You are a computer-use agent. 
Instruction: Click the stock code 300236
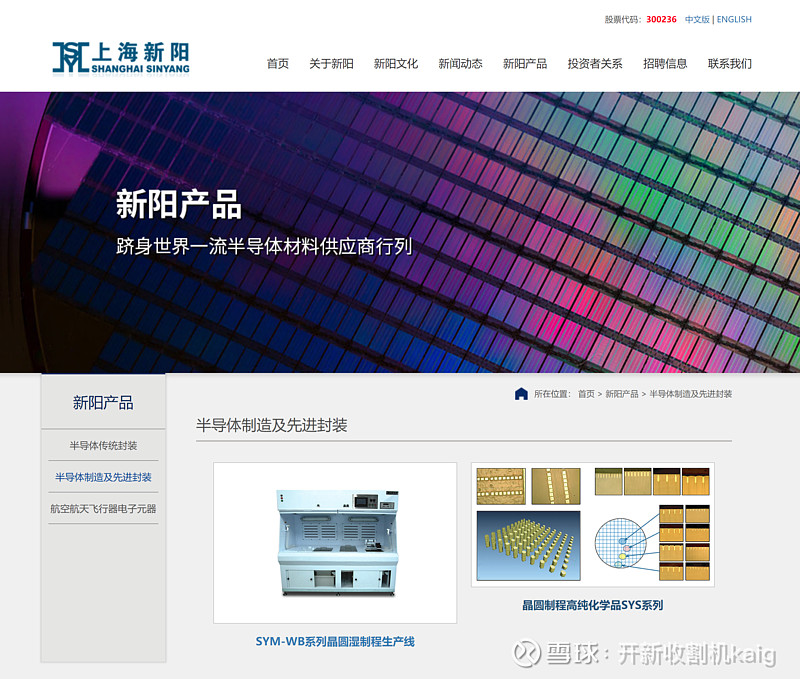tap(661, 19)
